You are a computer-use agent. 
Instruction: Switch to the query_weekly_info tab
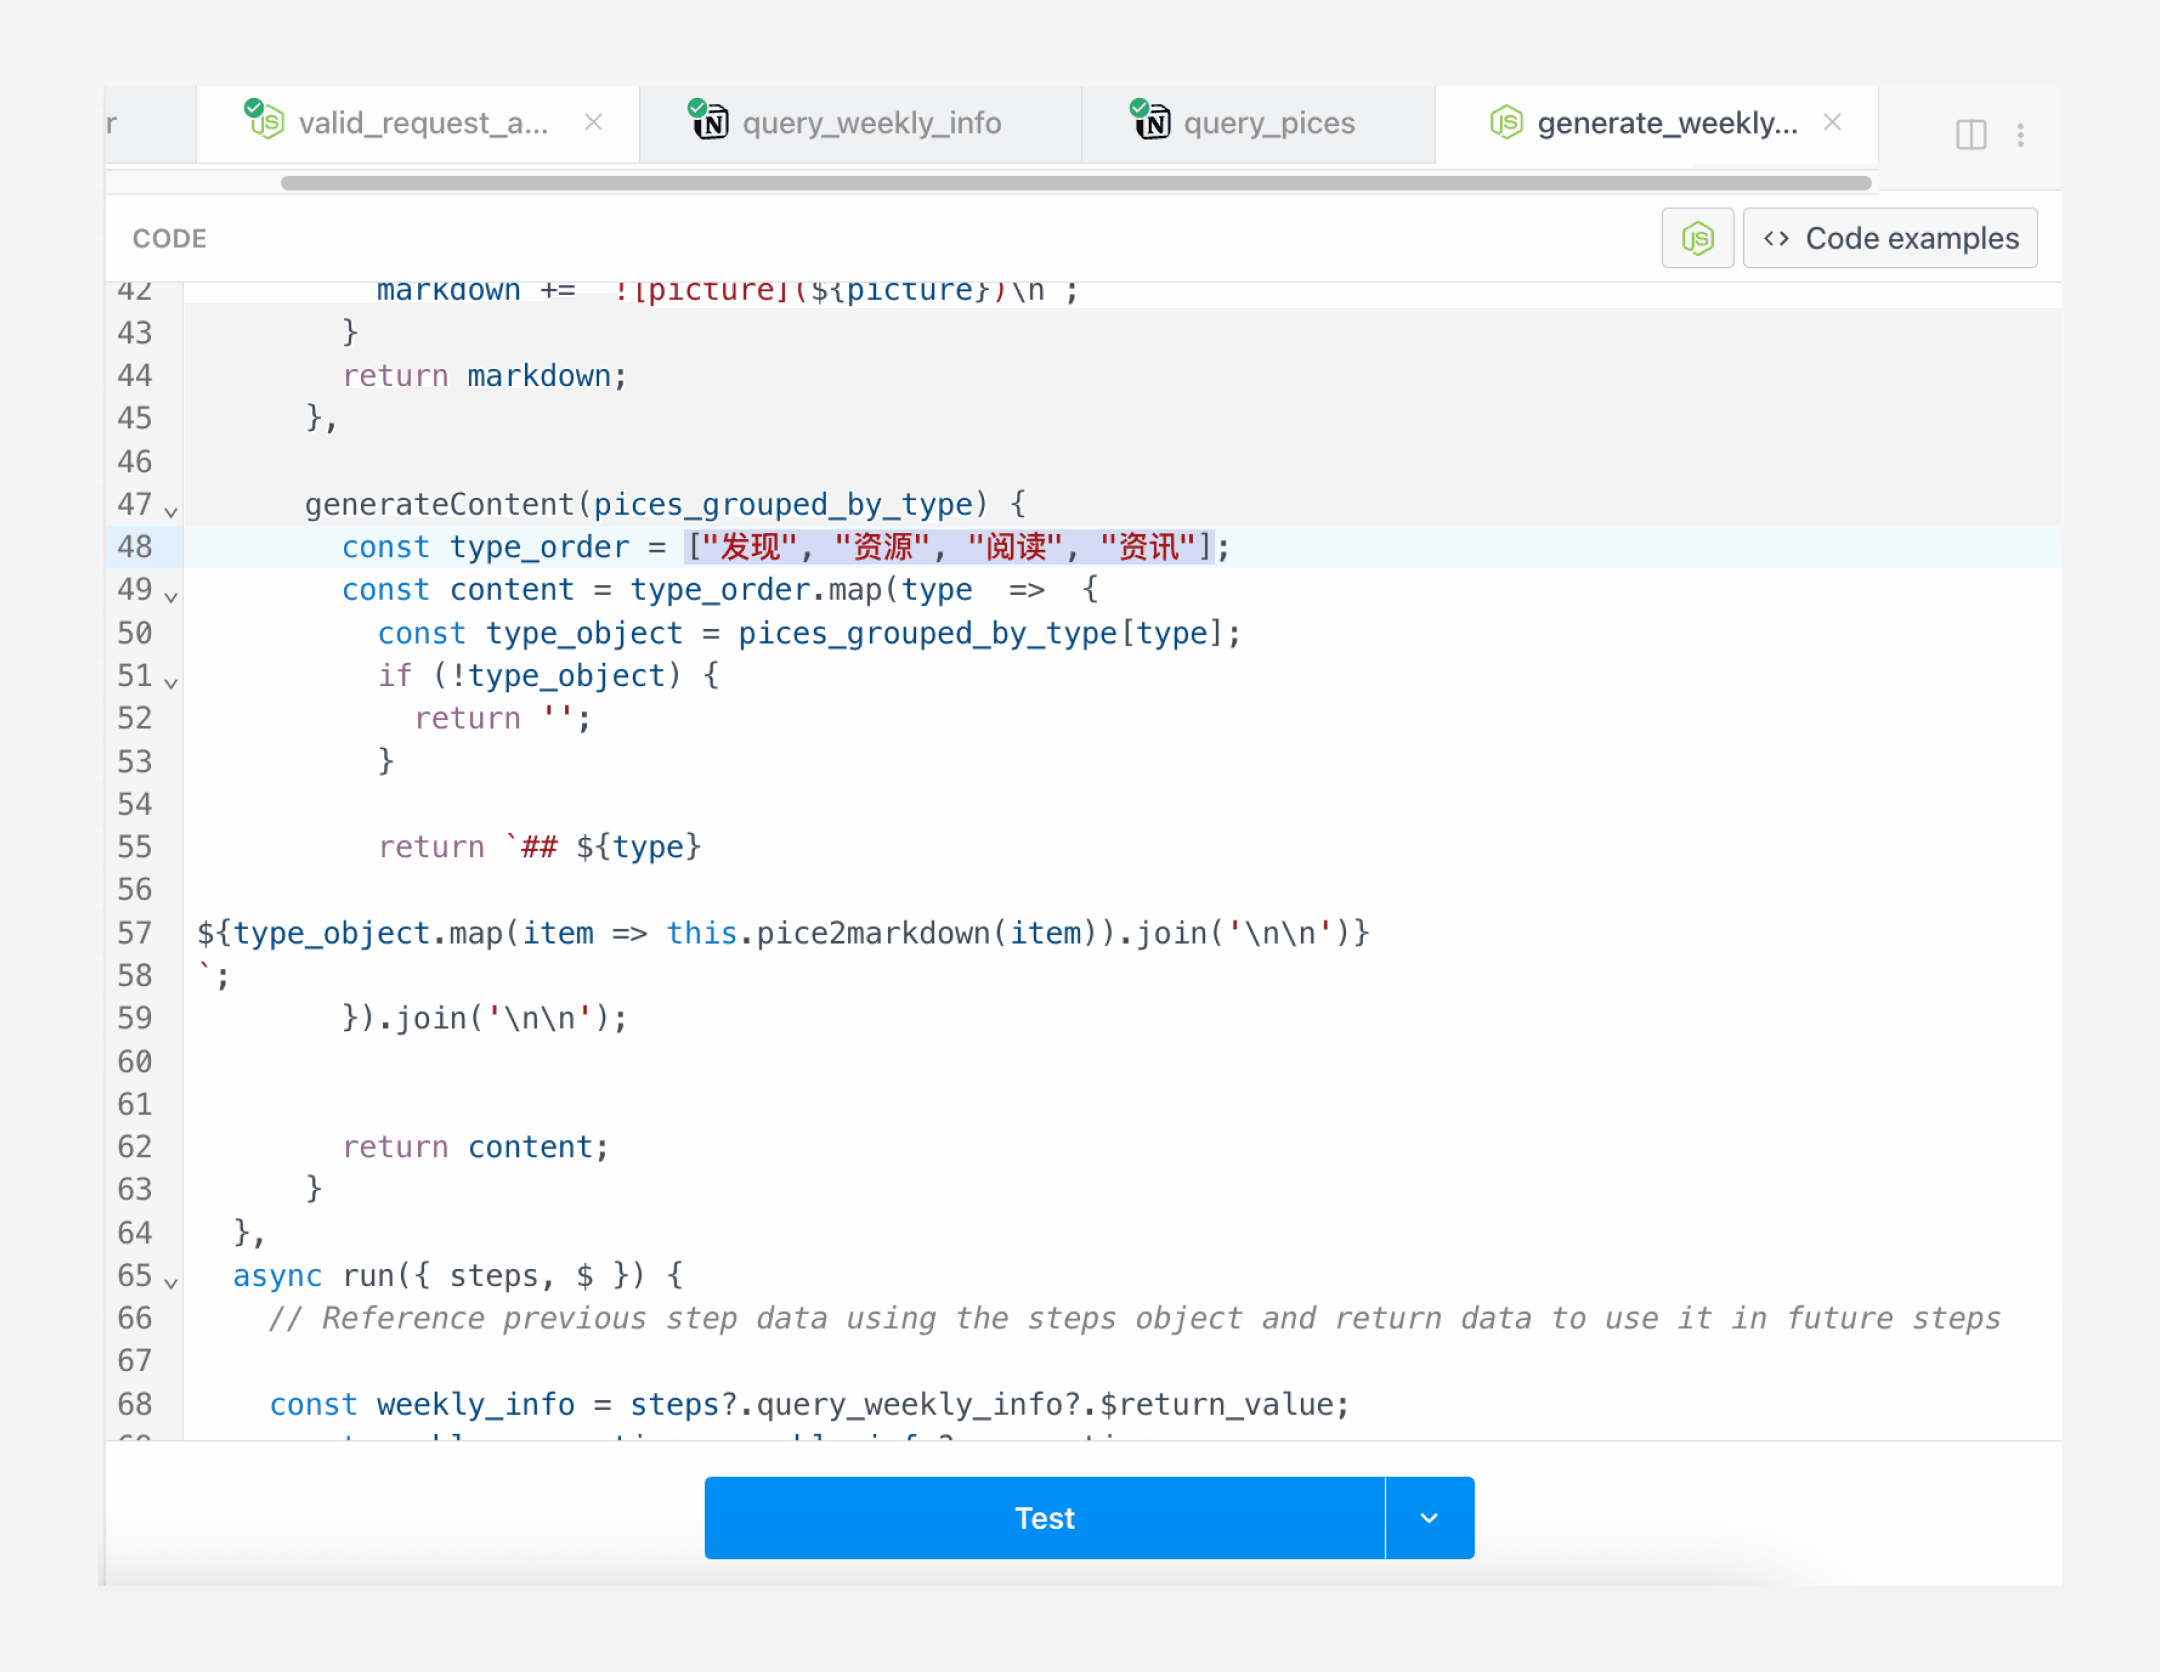[870, 123]
